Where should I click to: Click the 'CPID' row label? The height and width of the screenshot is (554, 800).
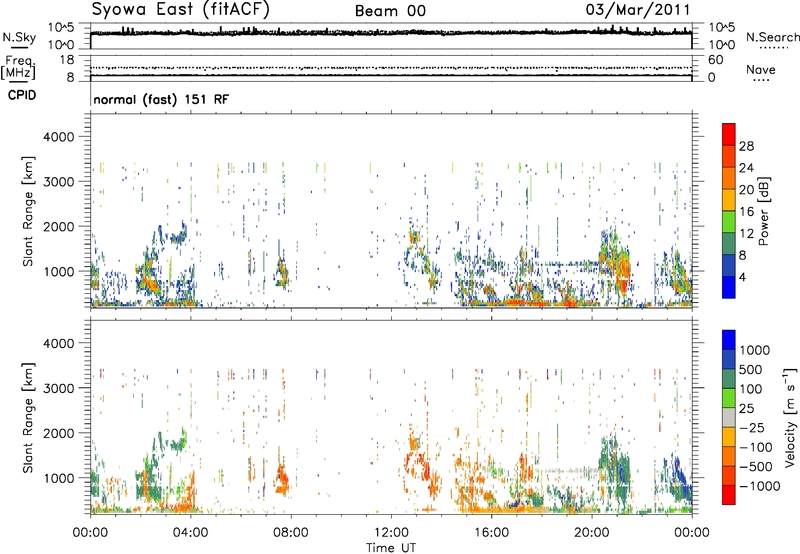[x=22, y=95]
